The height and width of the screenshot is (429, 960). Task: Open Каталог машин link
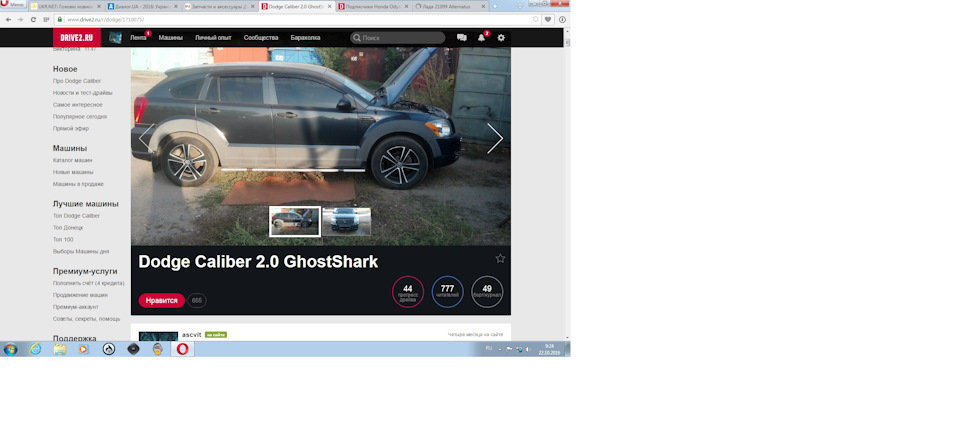click(72, 160)
